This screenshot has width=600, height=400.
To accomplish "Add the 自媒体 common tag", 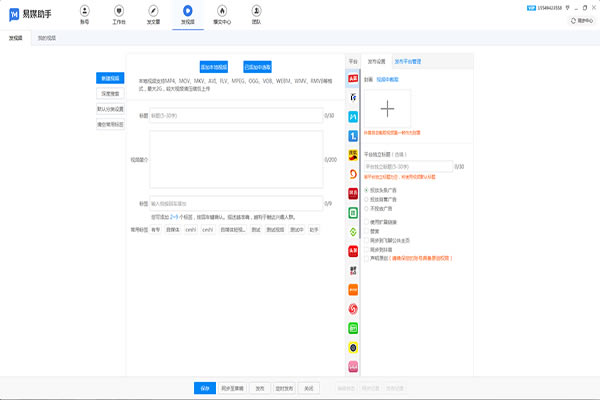I will [x=173, y=230].
